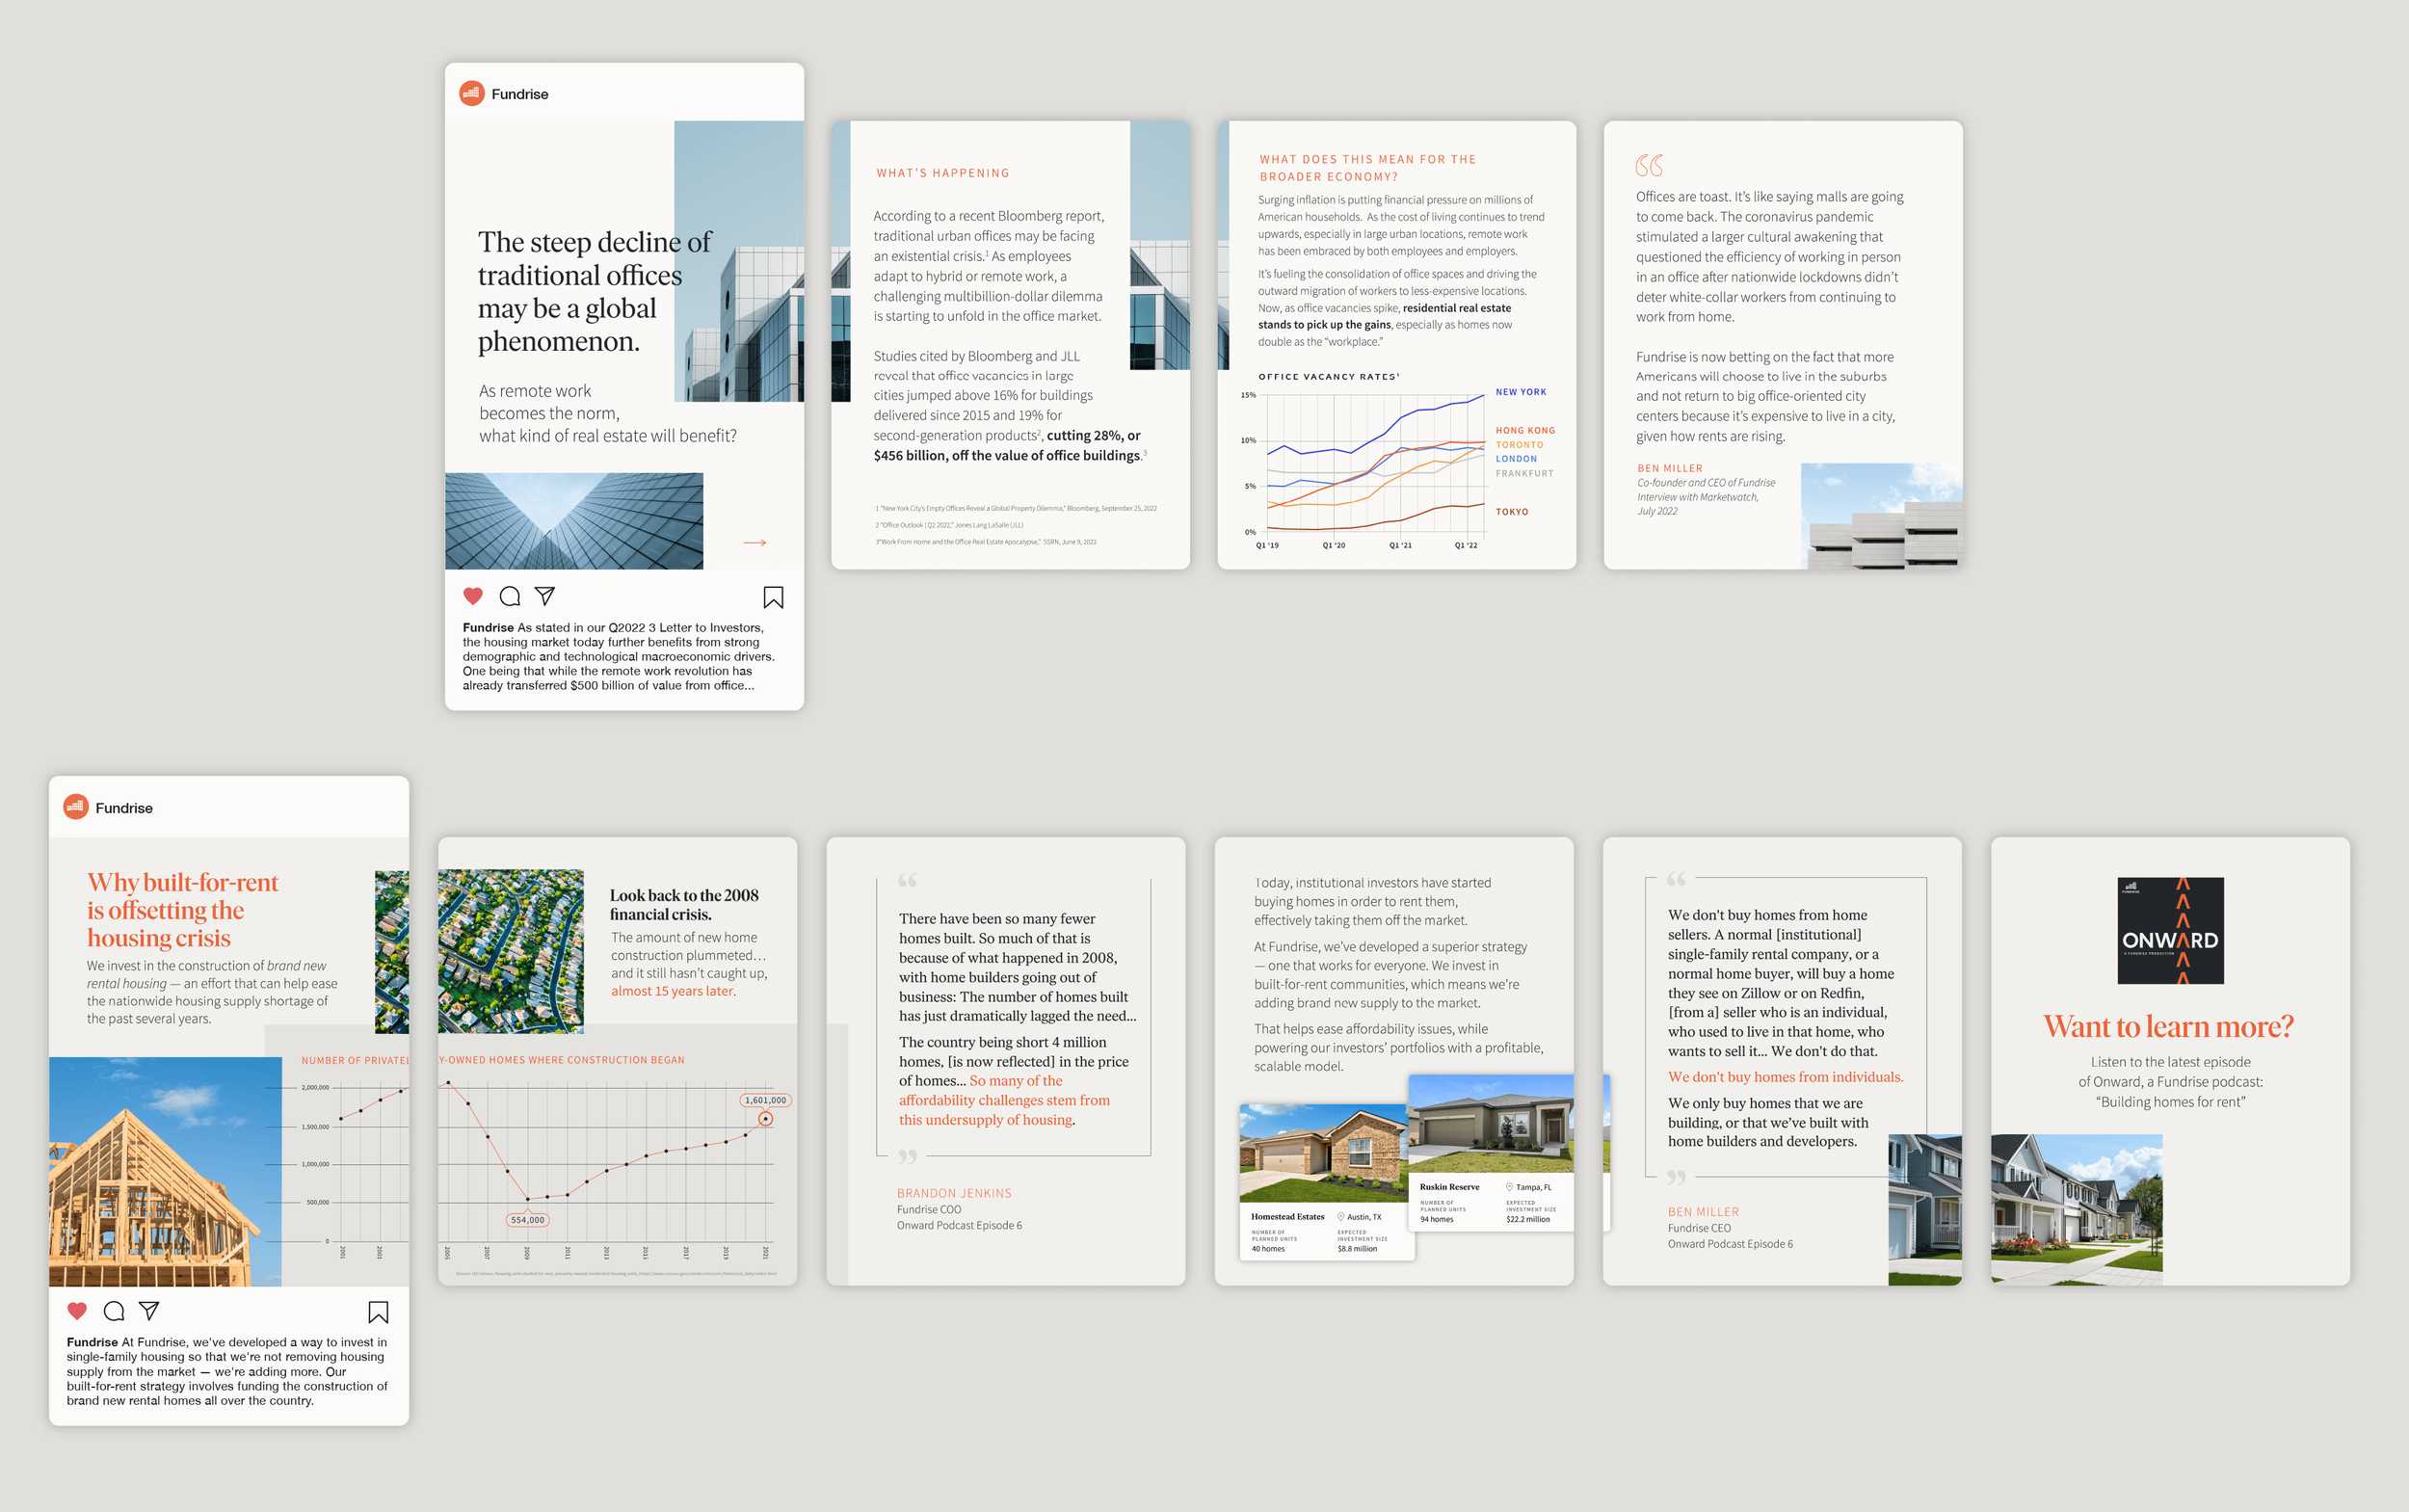
Task: Click the TOKYO legend label in the chart
Action: click(1511, 511)
